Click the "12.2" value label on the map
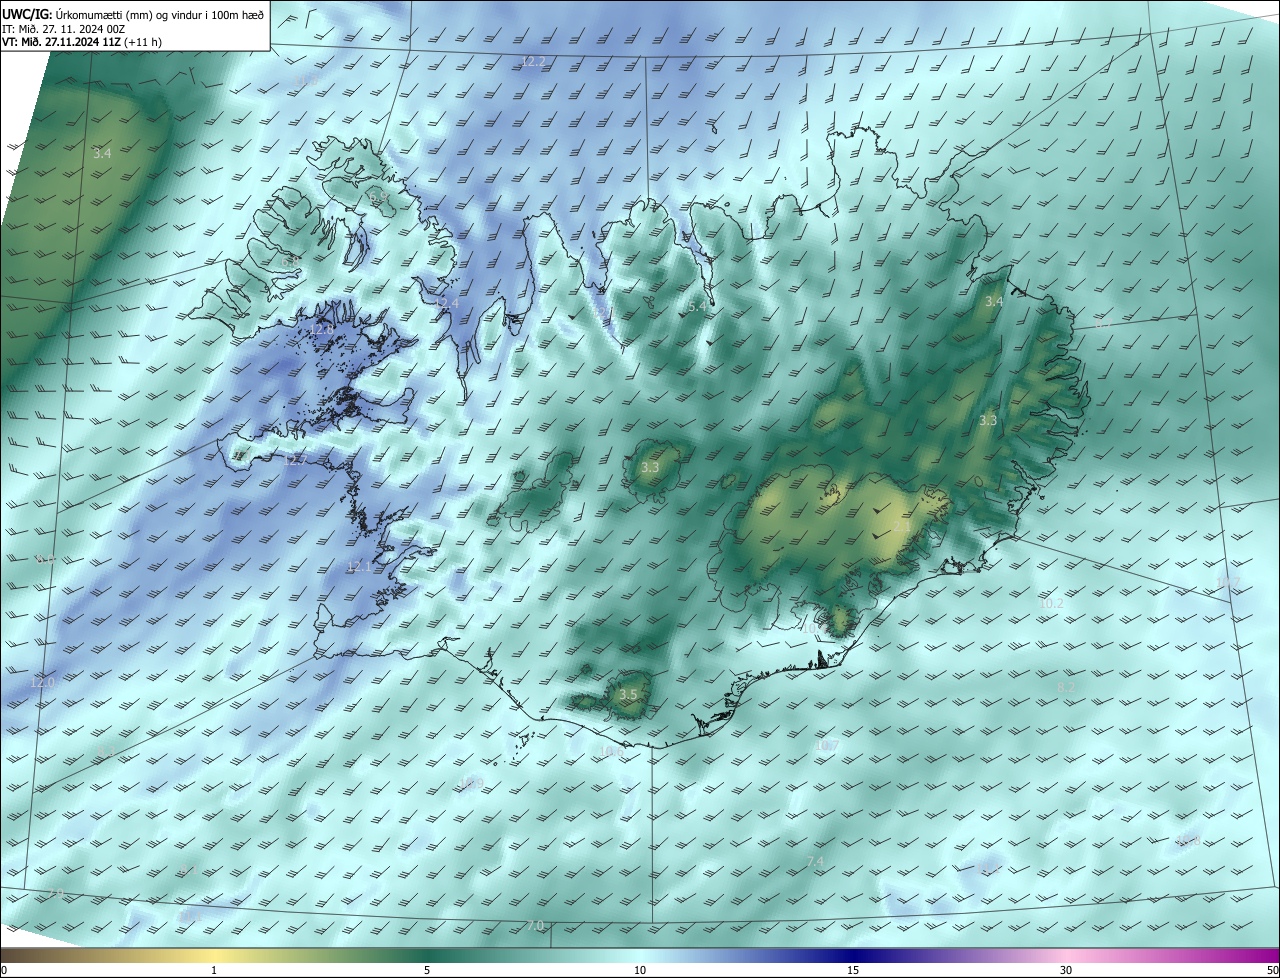The height and width of the screenshot is (978, 1280). (534, 62)
